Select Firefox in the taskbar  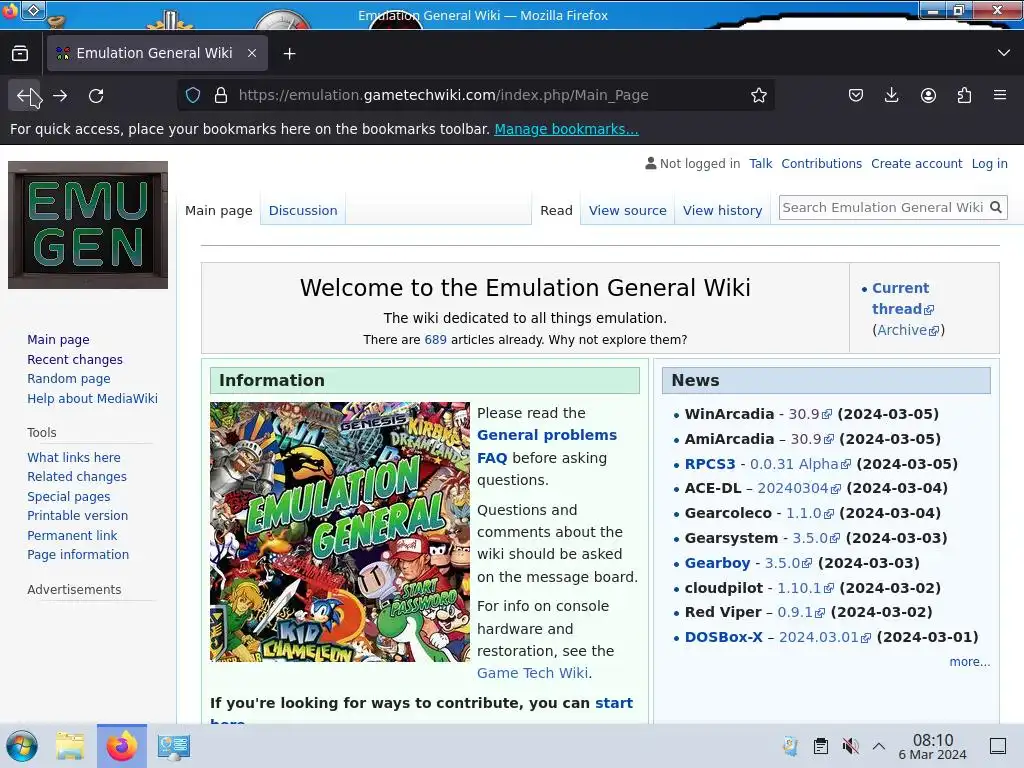click(x=121, y=746)
